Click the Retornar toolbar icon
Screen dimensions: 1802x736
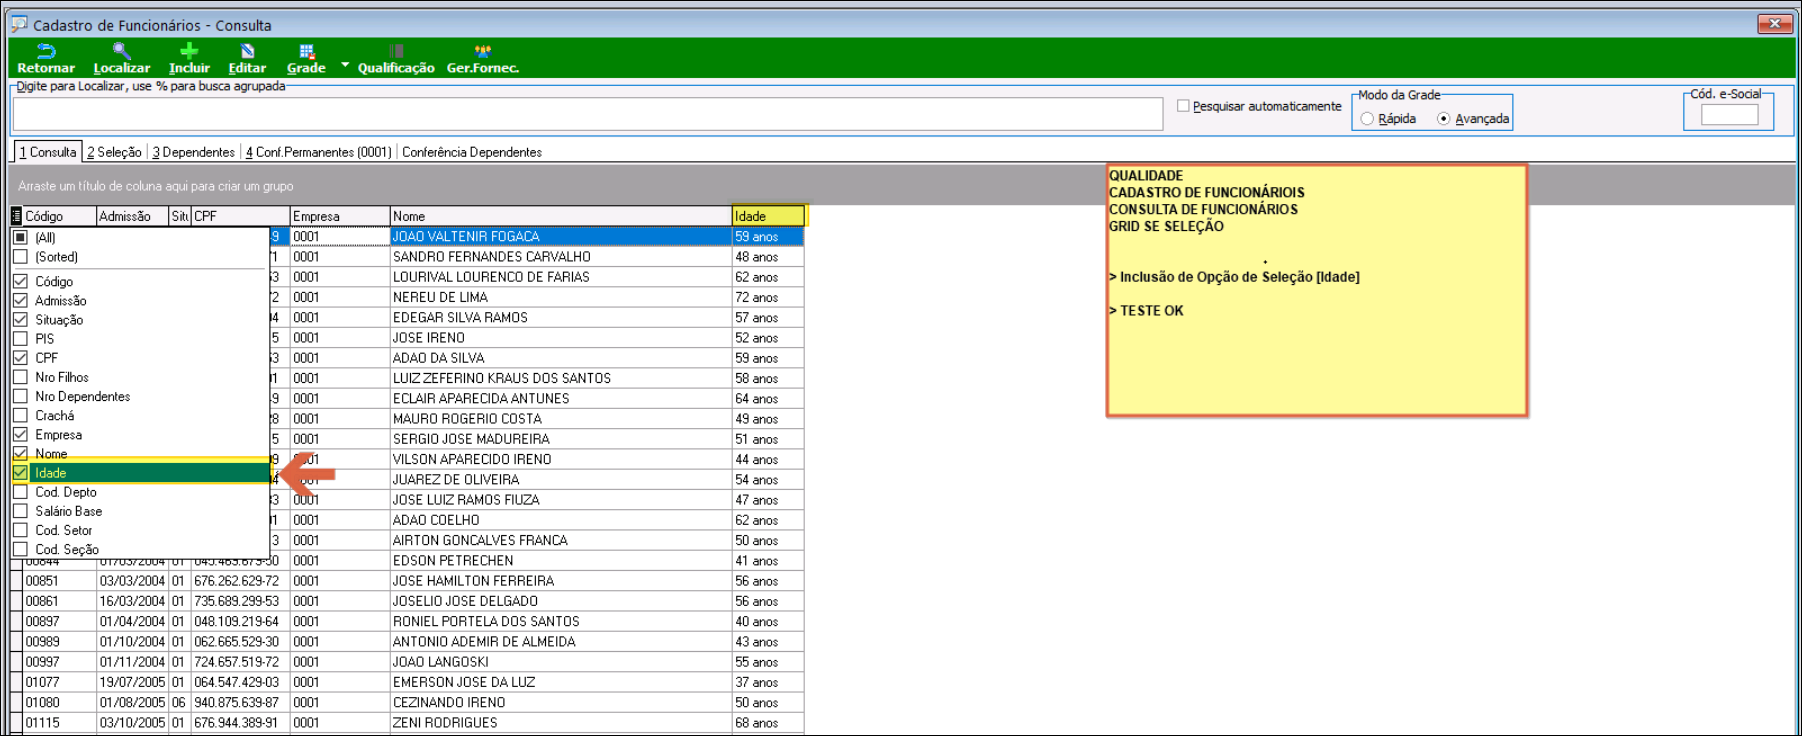click(x=45, y=52)
